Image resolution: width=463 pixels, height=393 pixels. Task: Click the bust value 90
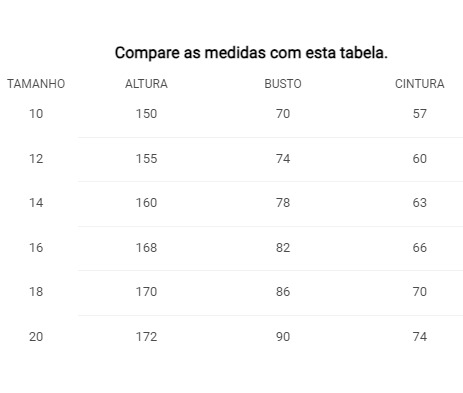[x=283, y=337]
